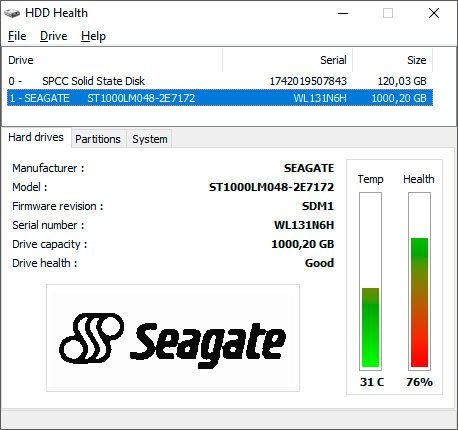The image size is (458, 430).
Task: Minimize the HDD Health window
Action: 343,13
